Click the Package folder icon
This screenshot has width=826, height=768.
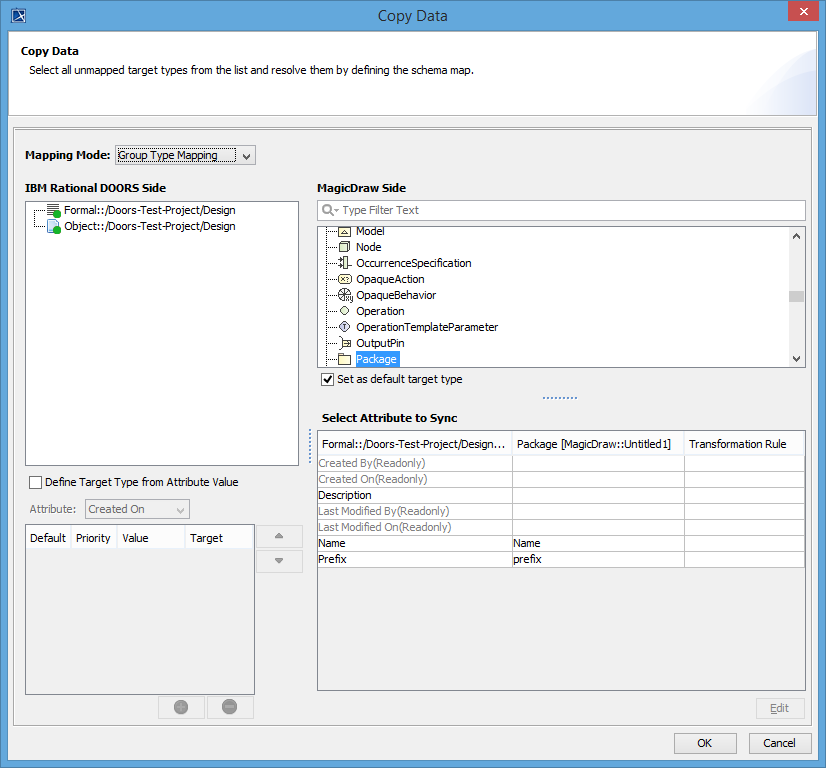point(345,359)
